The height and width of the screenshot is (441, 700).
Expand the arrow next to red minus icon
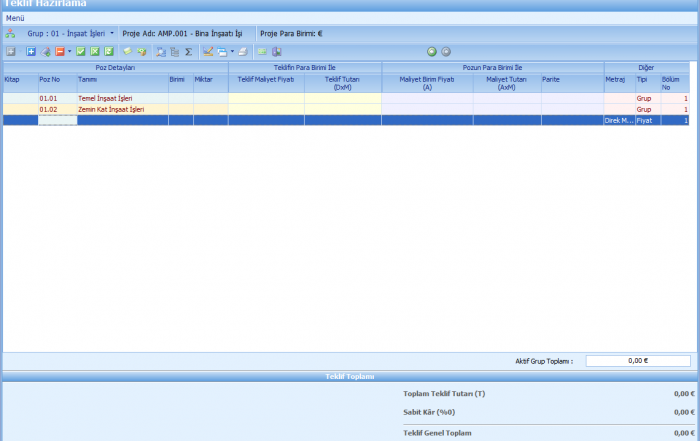(69, 51)
